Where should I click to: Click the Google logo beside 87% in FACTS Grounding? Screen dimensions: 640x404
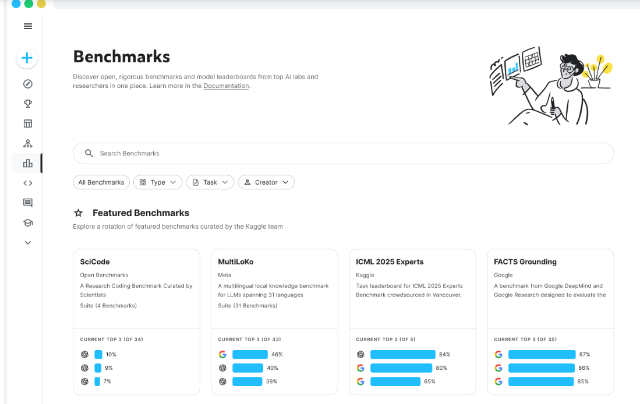(498, 354)
